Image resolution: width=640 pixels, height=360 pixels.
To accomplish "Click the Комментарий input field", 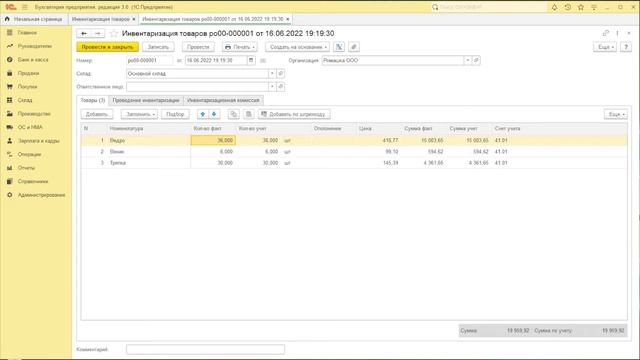I will [205, 349].
